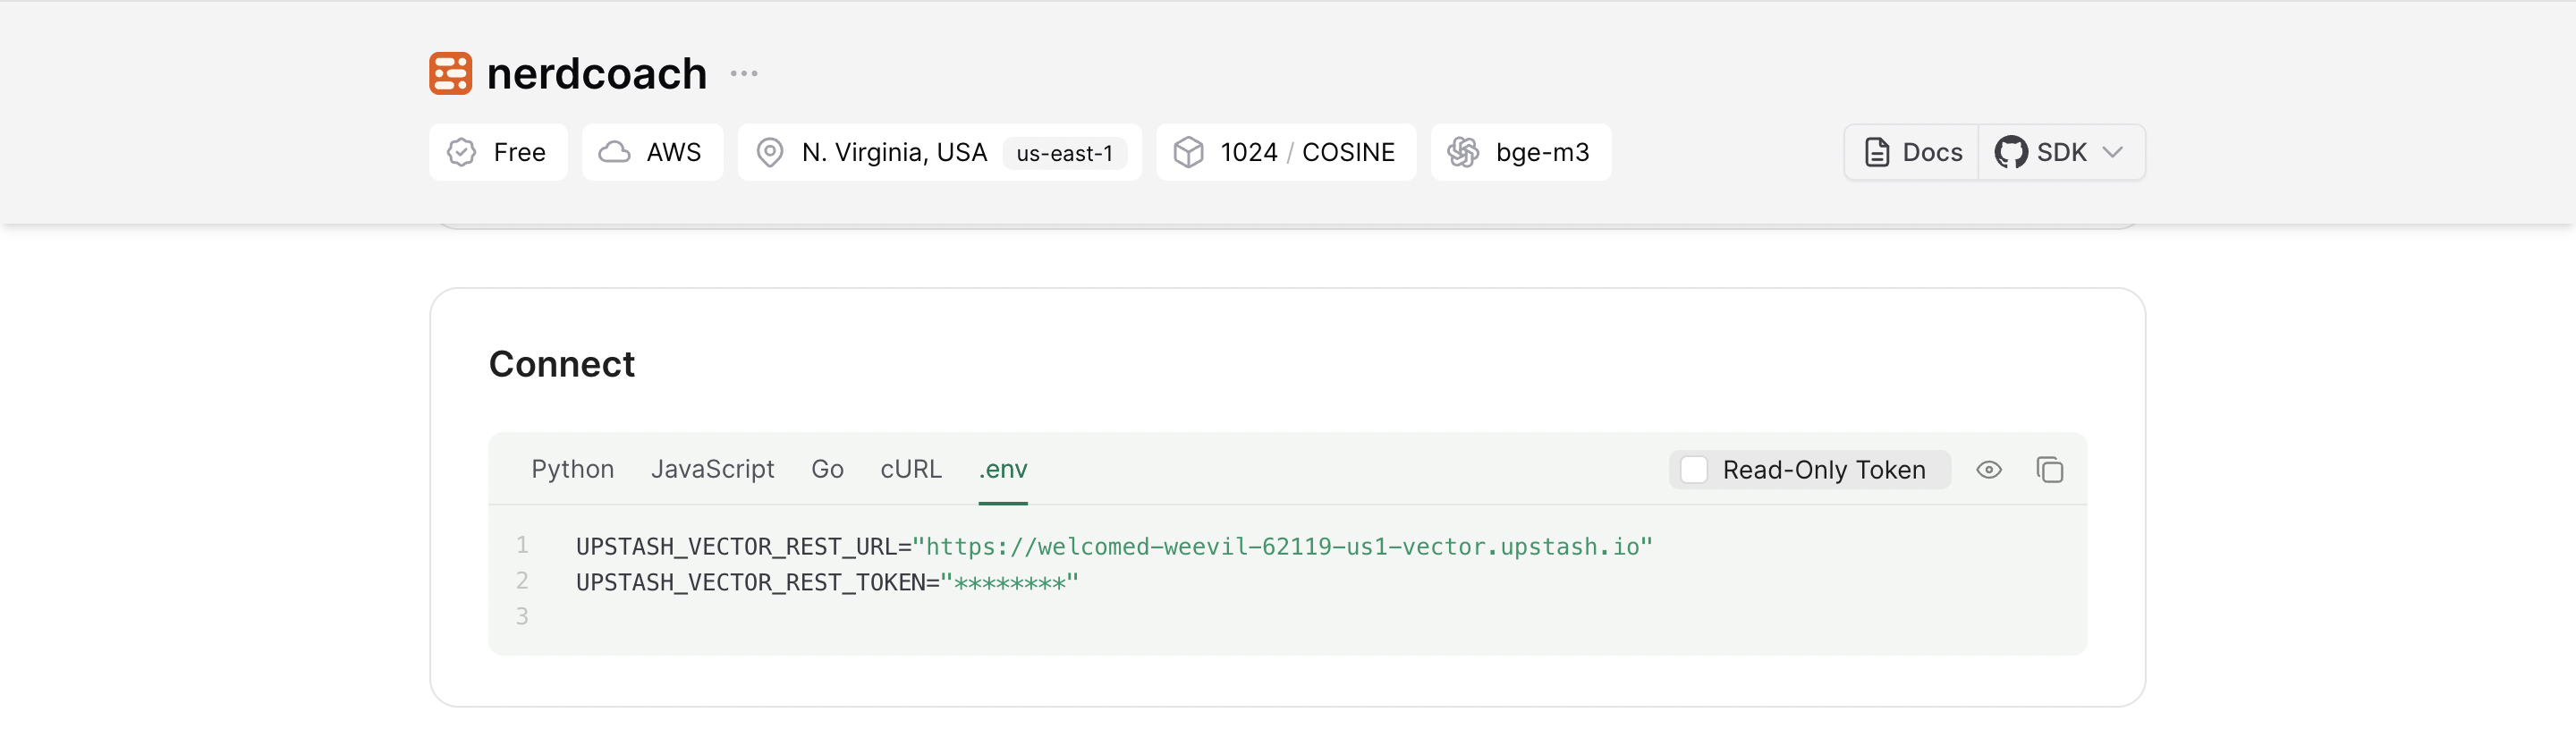Screen dimensions: 2576x755
Task: Click the GitHub icon on the SDK button
Action: [x=2010, y=152]
